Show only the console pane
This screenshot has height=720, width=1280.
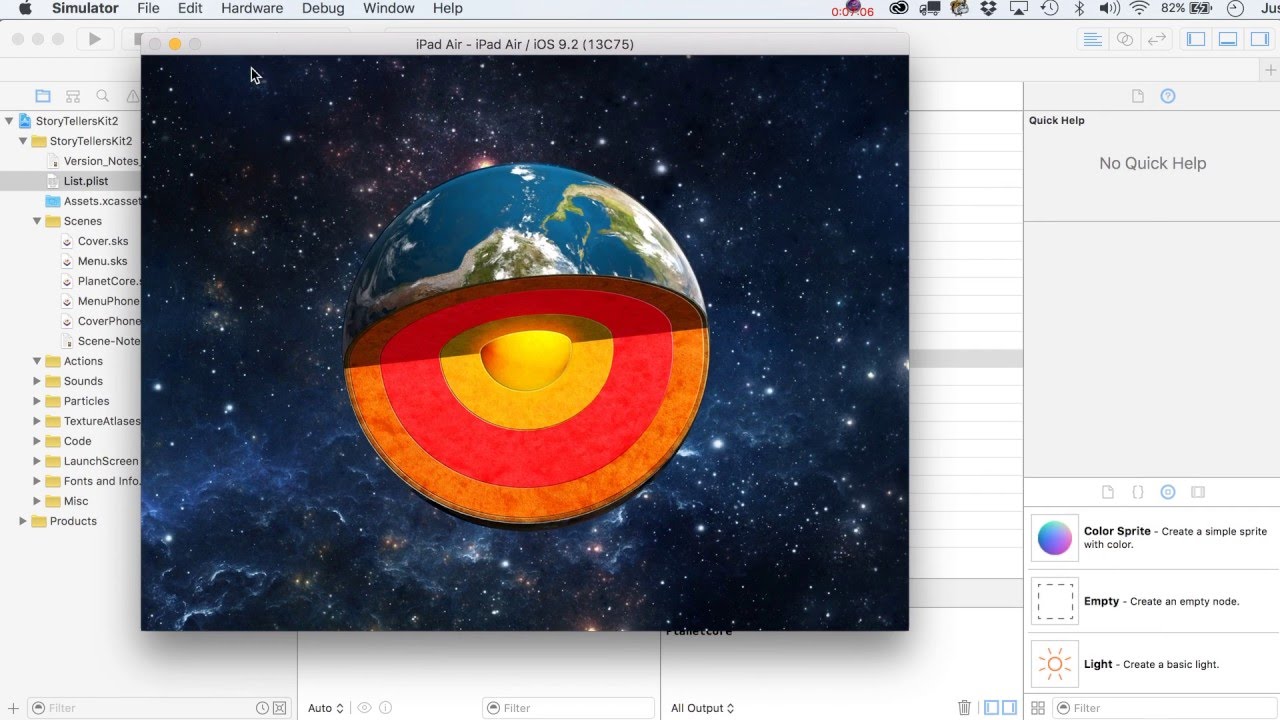[1009, 708]
